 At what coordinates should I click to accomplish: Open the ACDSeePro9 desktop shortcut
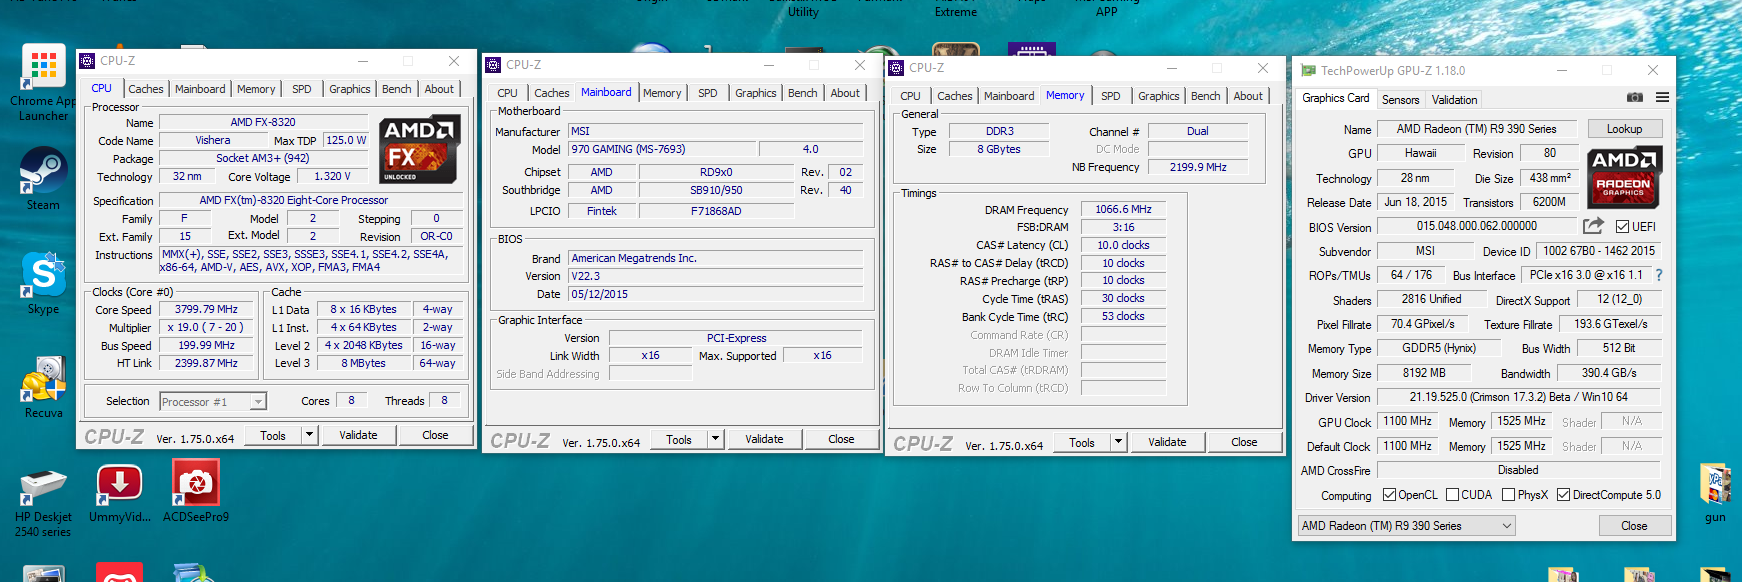point(196,492)
